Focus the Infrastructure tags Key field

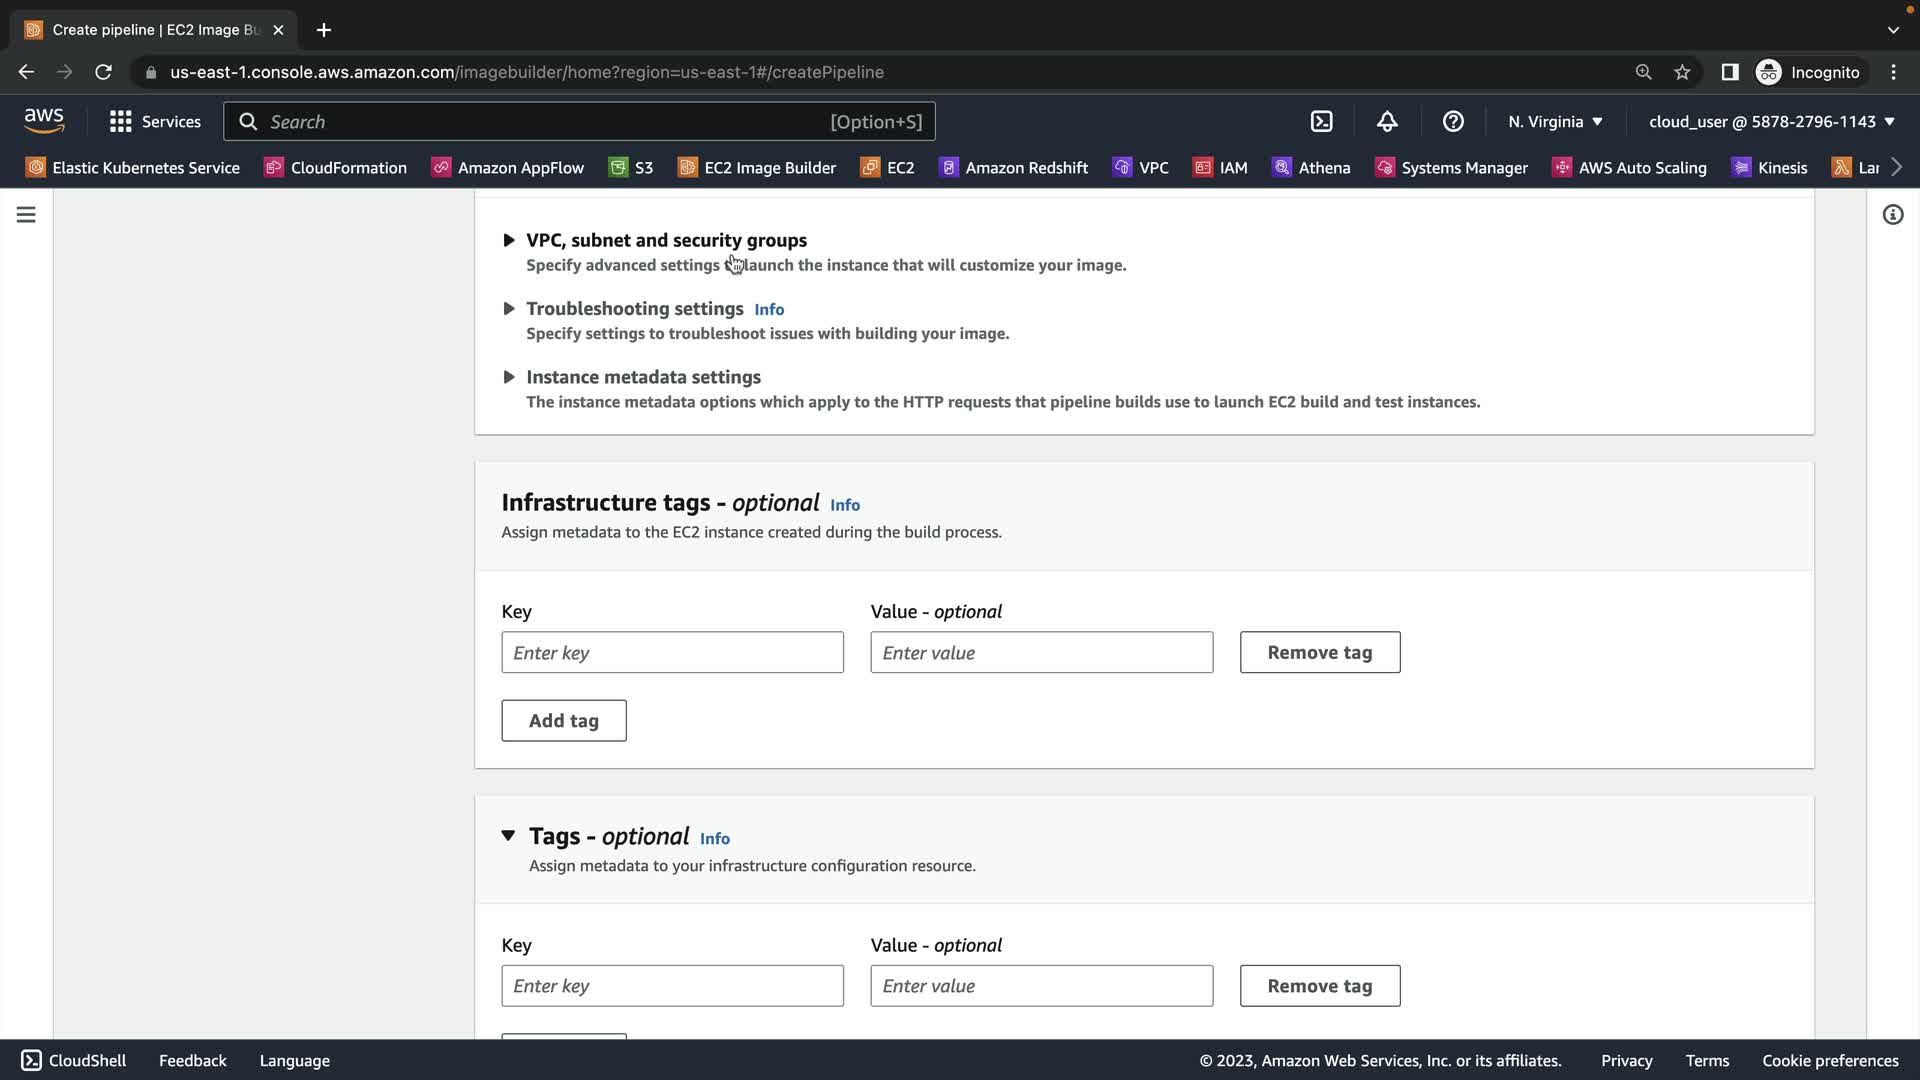[x=672, y=652]
